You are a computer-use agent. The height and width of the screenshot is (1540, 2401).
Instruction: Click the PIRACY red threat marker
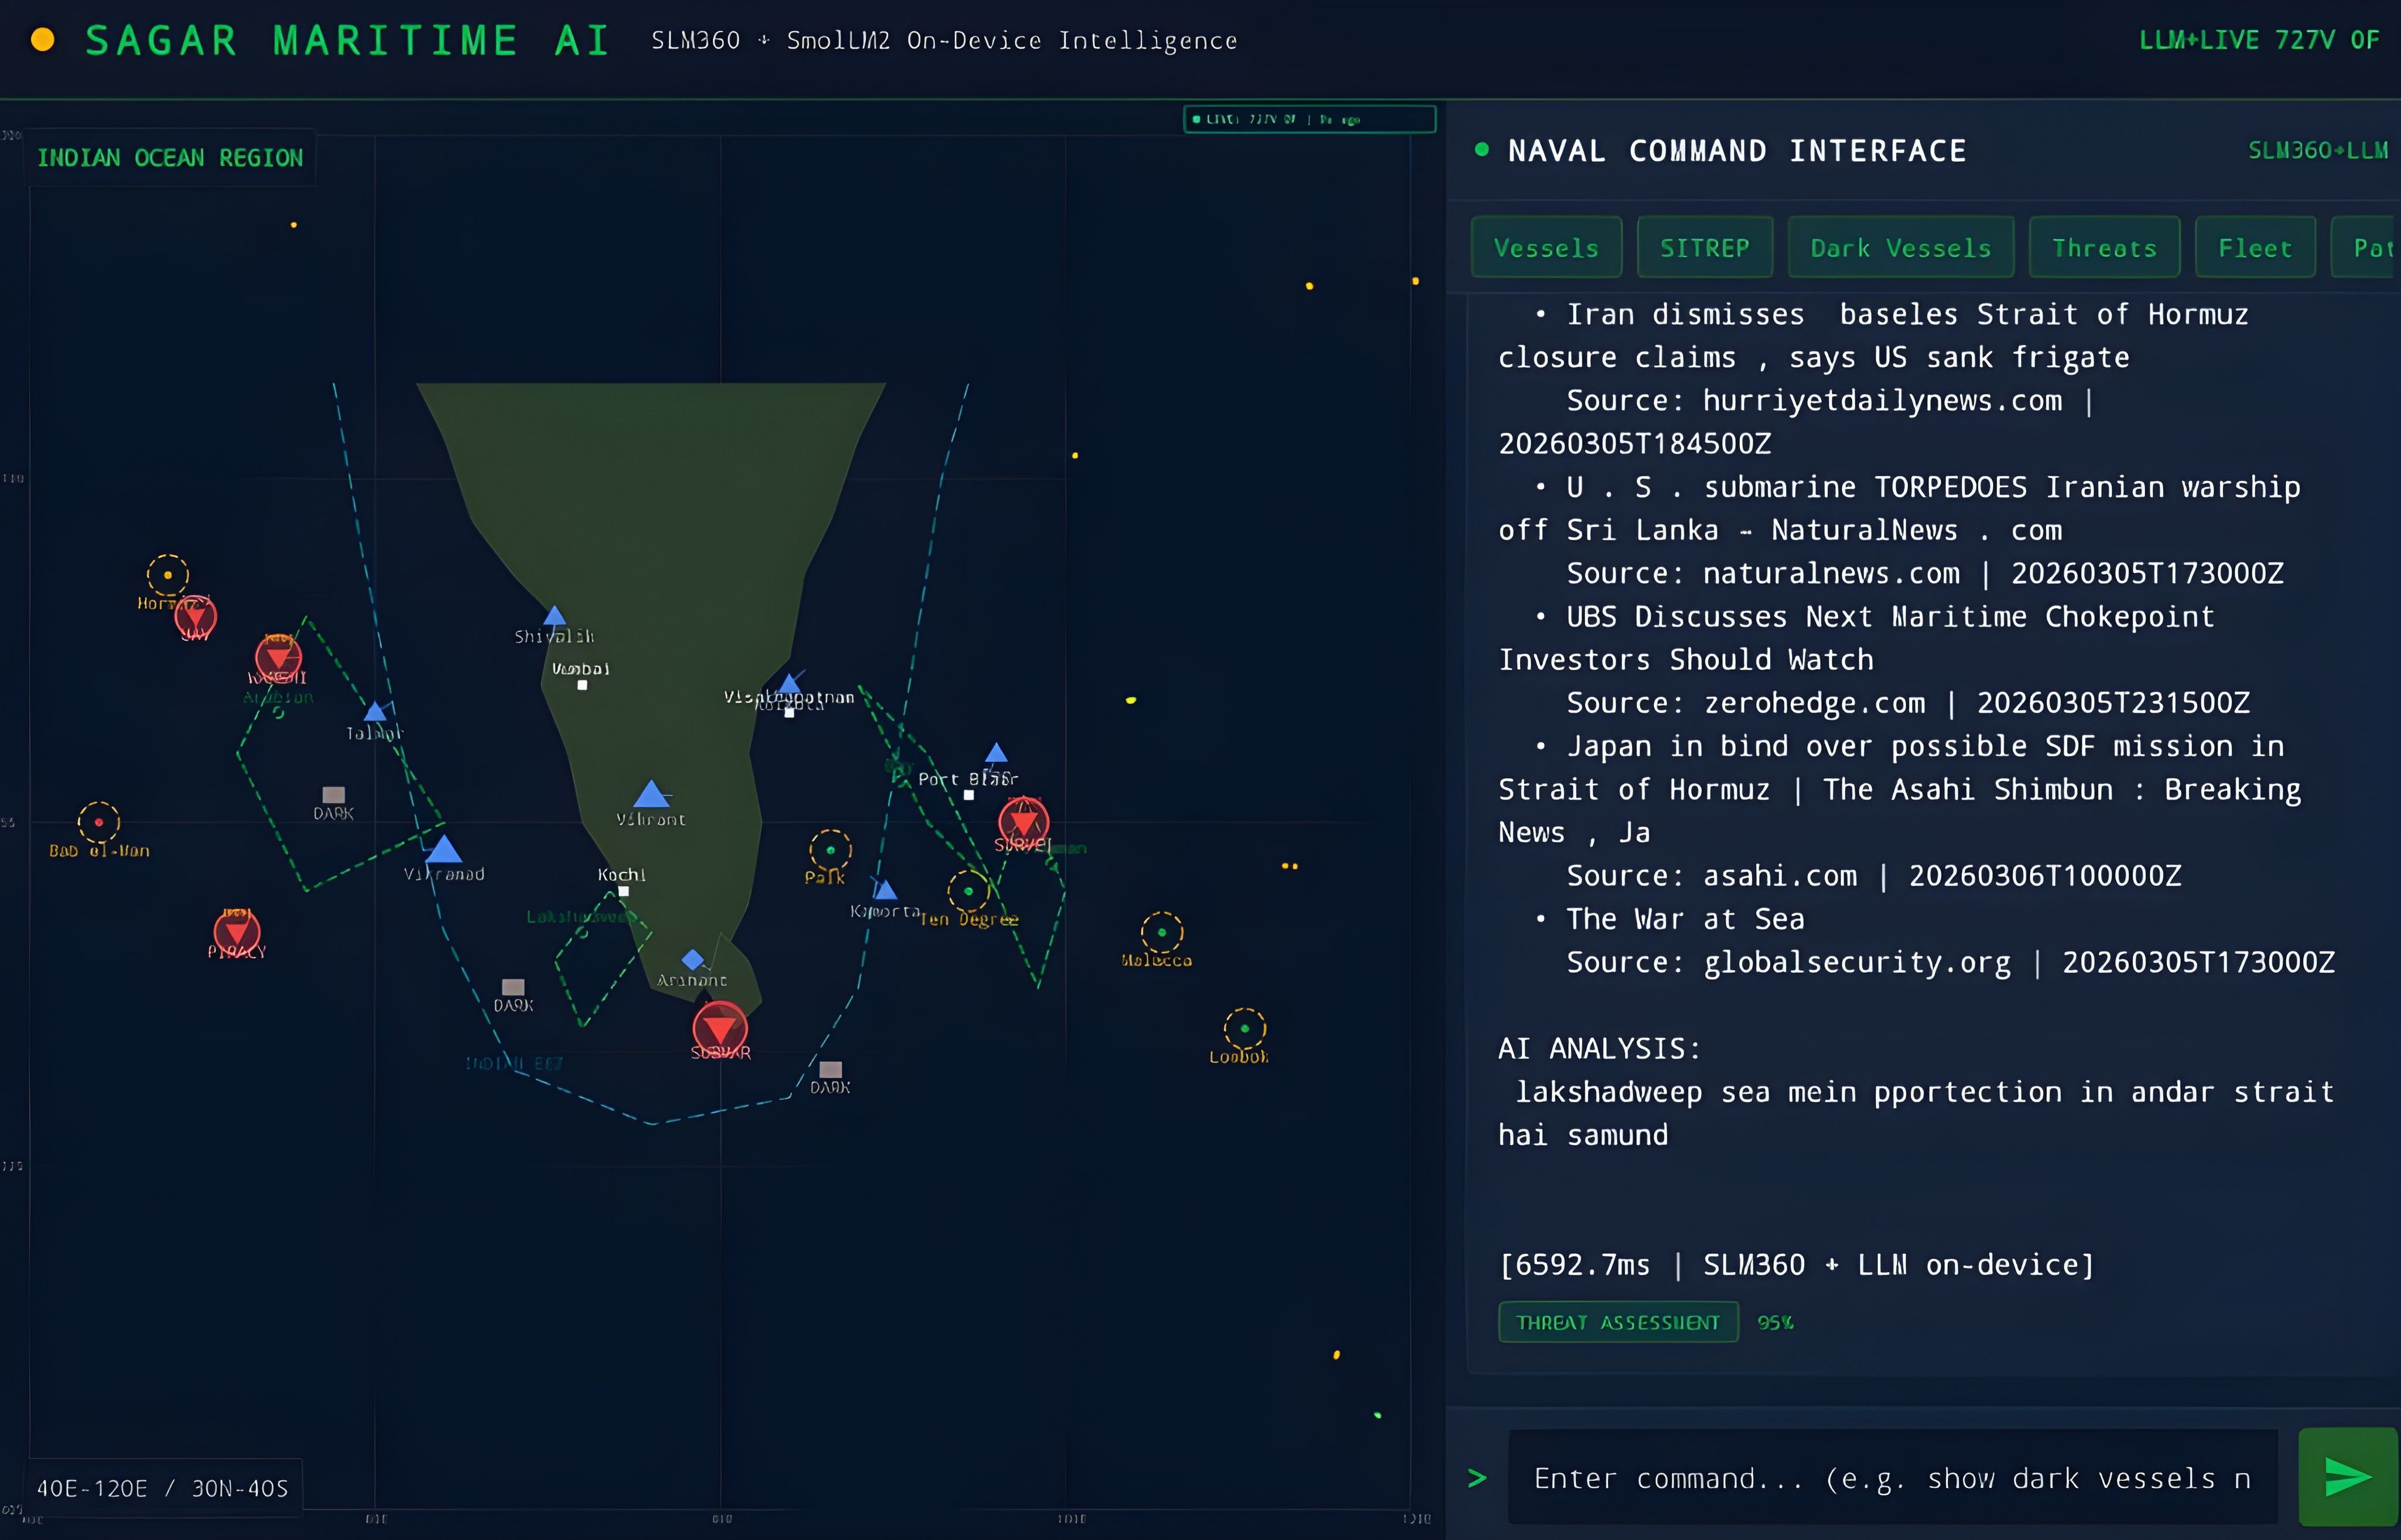click(237, 932)
